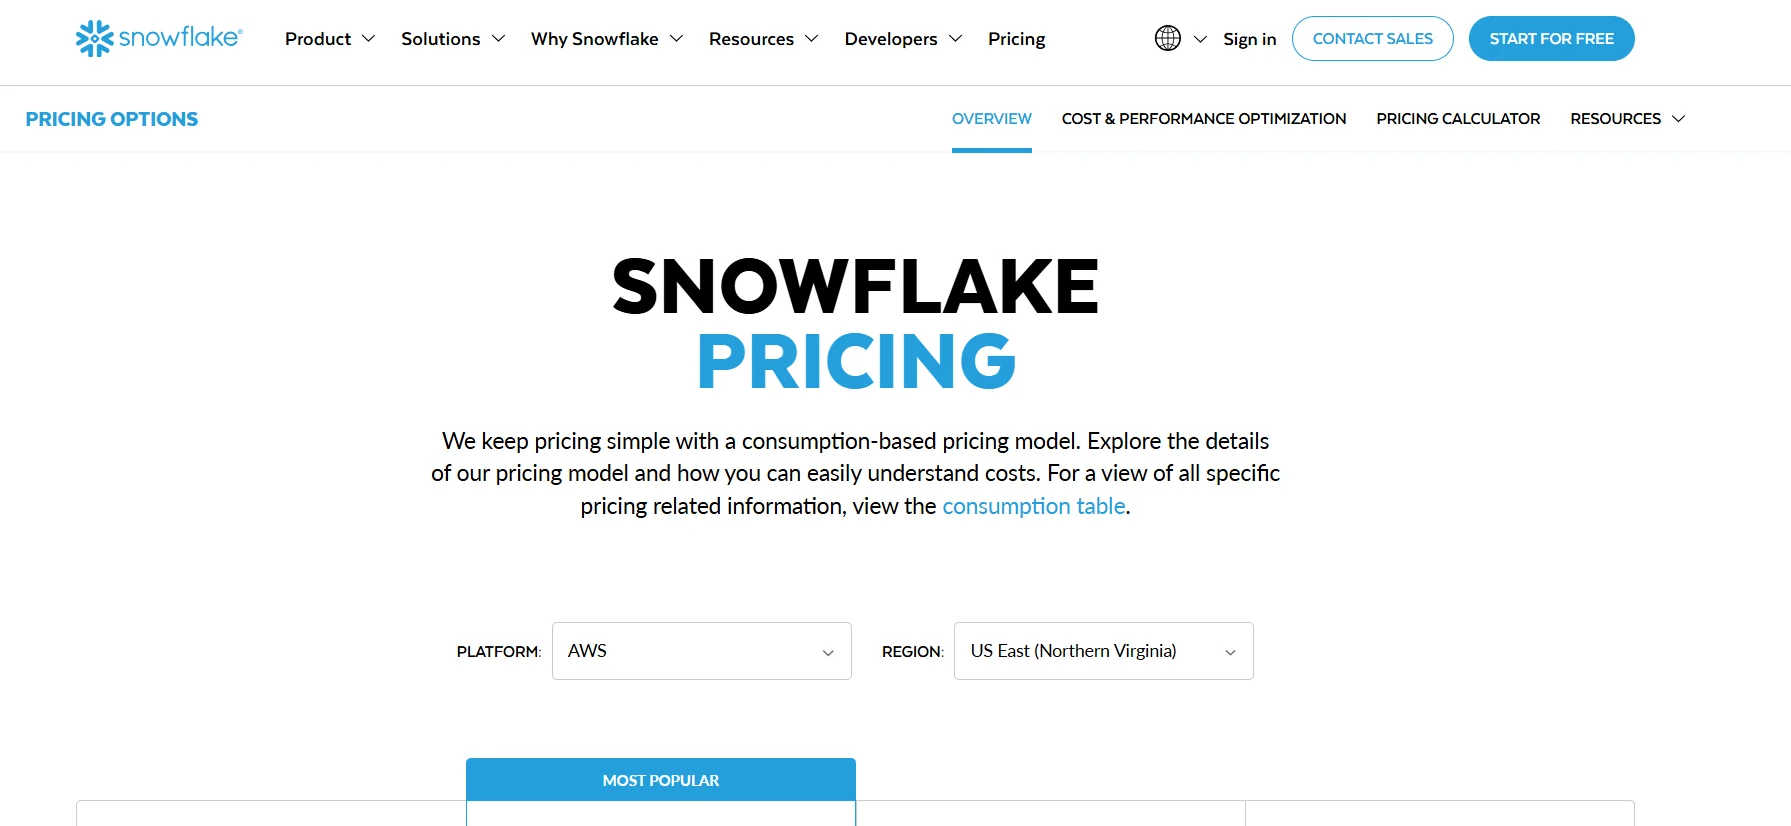Click the Snowflake logo
The image size is (1791, 826).
[157, 38]
